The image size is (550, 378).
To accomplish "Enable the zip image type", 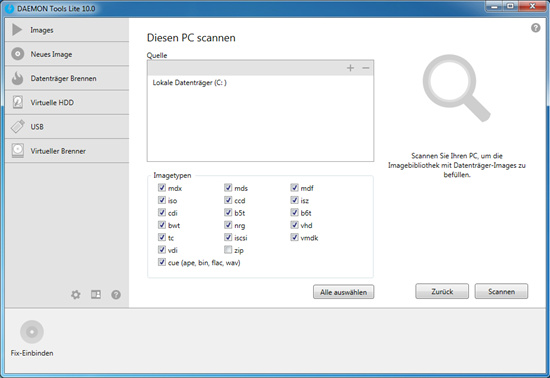I will (228, 250).
